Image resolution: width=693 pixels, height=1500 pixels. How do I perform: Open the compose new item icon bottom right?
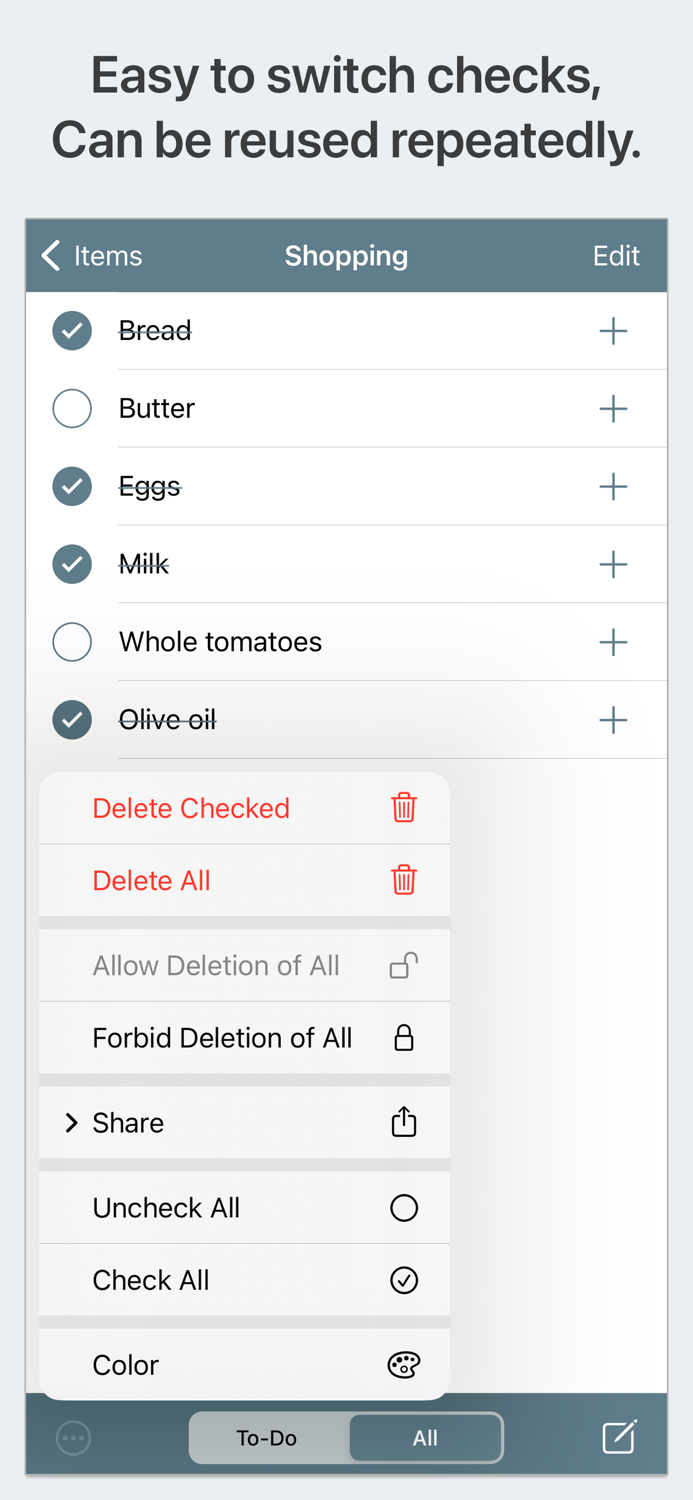[x=618, y=1437]
